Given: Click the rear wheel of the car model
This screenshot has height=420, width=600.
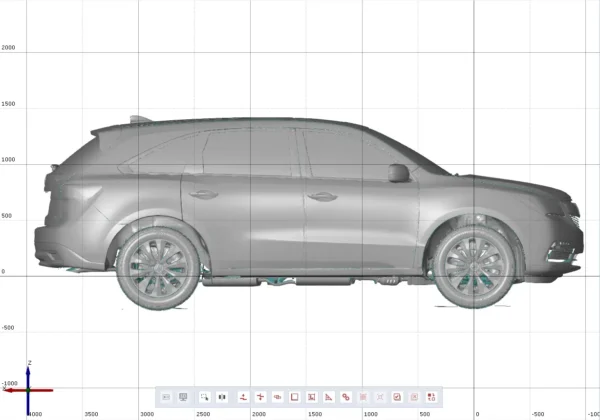Looking at the screenshot, I should click(158, 267).
